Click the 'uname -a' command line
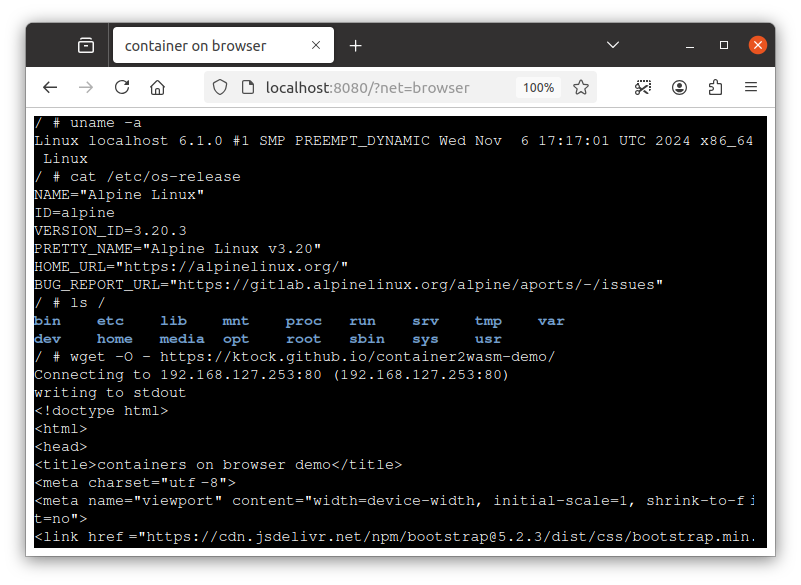The image size is (801, 585). pyautogui.click(x=87, y=123)
